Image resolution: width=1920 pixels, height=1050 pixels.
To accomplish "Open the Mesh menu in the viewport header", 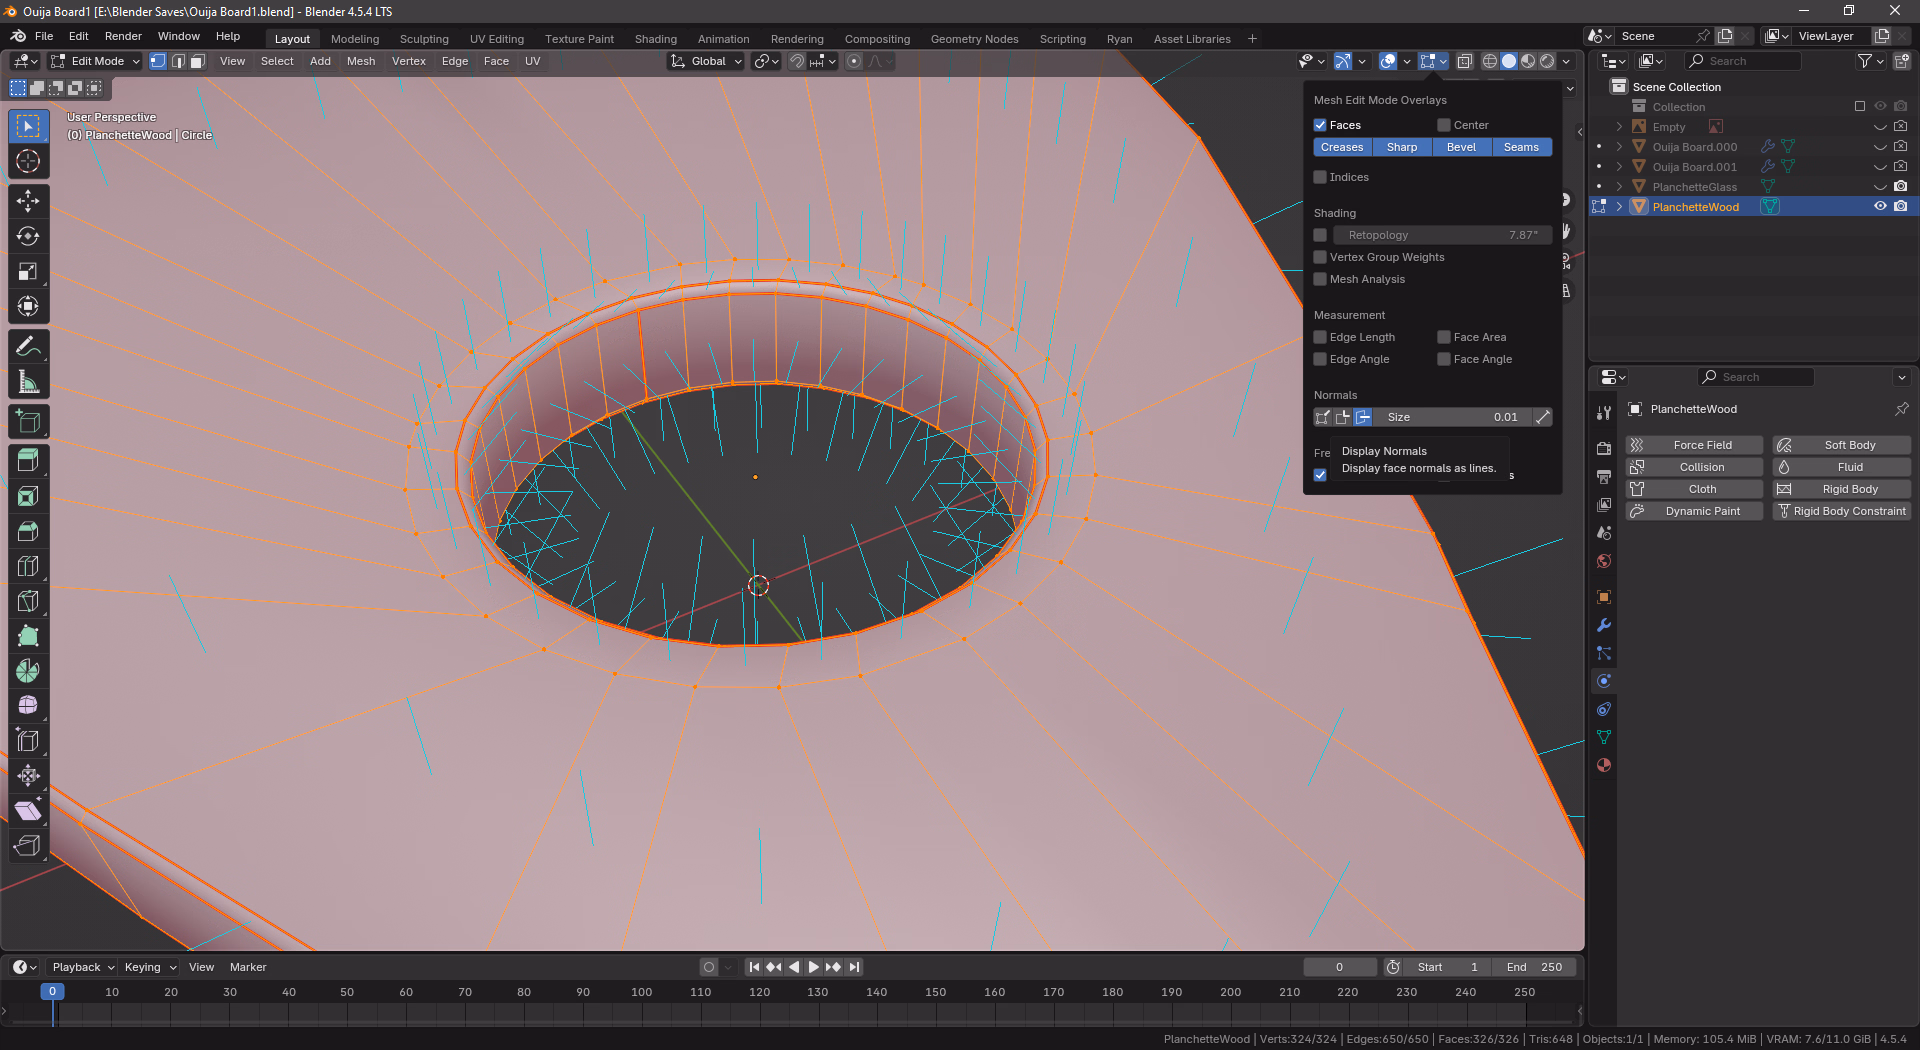I will (360, 61).
